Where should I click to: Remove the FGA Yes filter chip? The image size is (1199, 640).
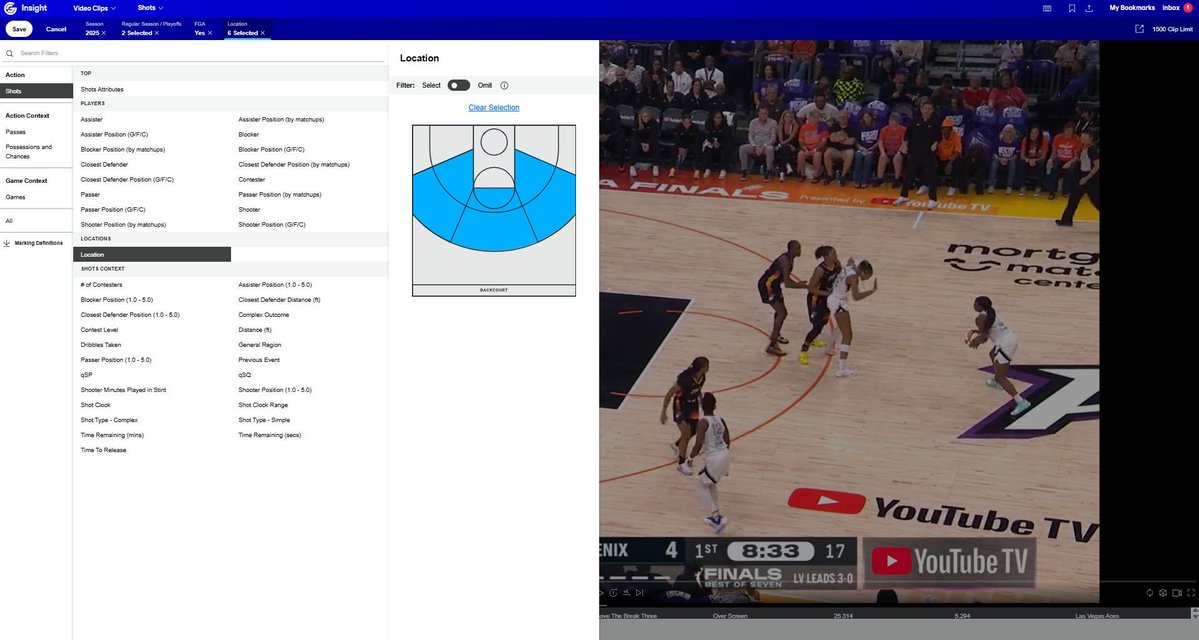[x=210, y=33]
